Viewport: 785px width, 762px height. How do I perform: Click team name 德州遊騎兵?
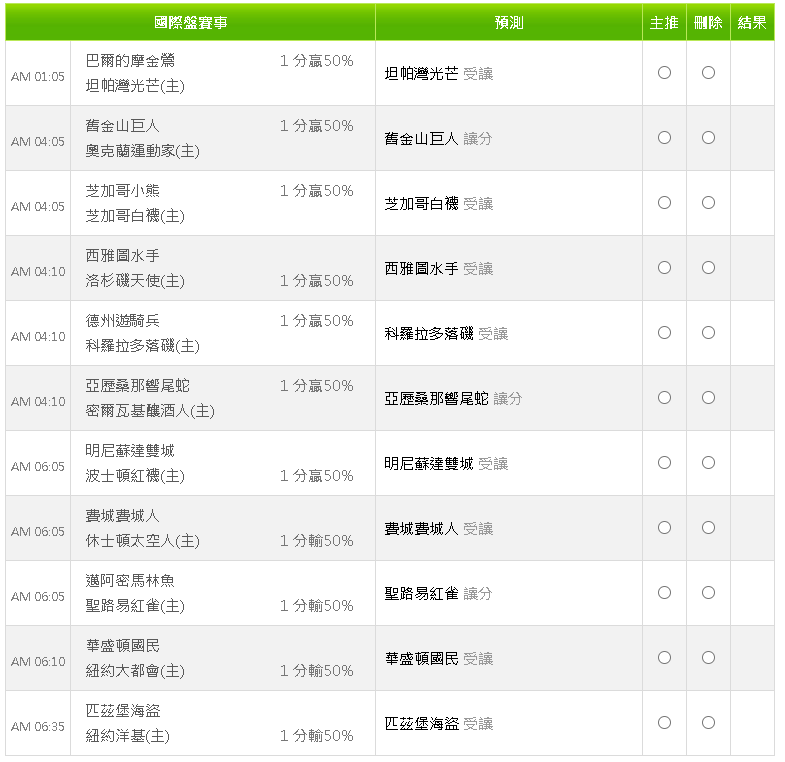tap(123, 320)
